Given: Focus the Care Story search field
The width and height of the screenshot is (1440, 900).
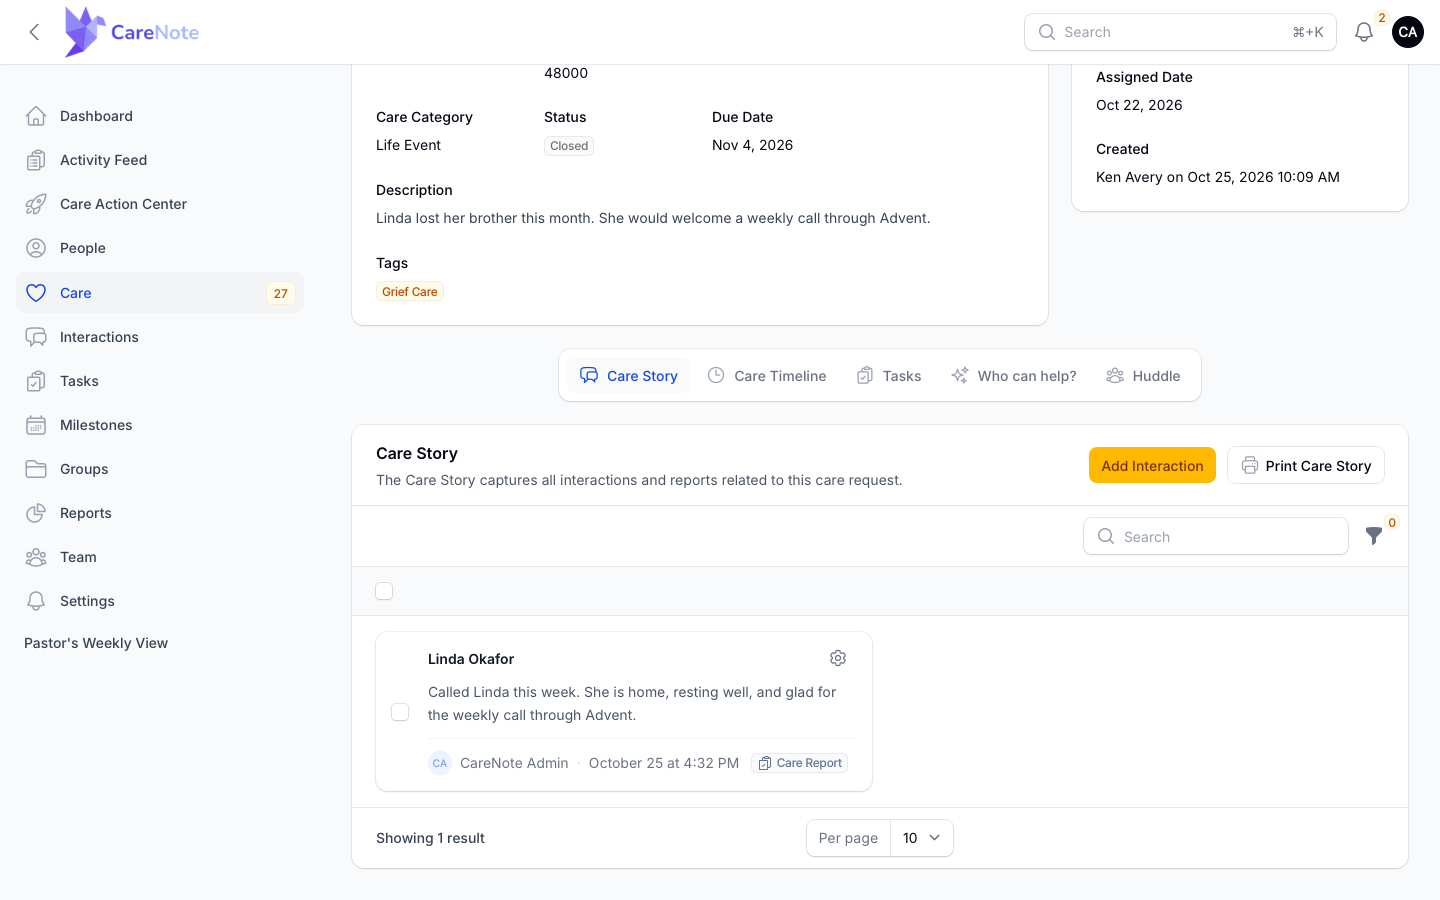Looking at the screenshot, I should pyautogui.click(x=1216, y=536).
